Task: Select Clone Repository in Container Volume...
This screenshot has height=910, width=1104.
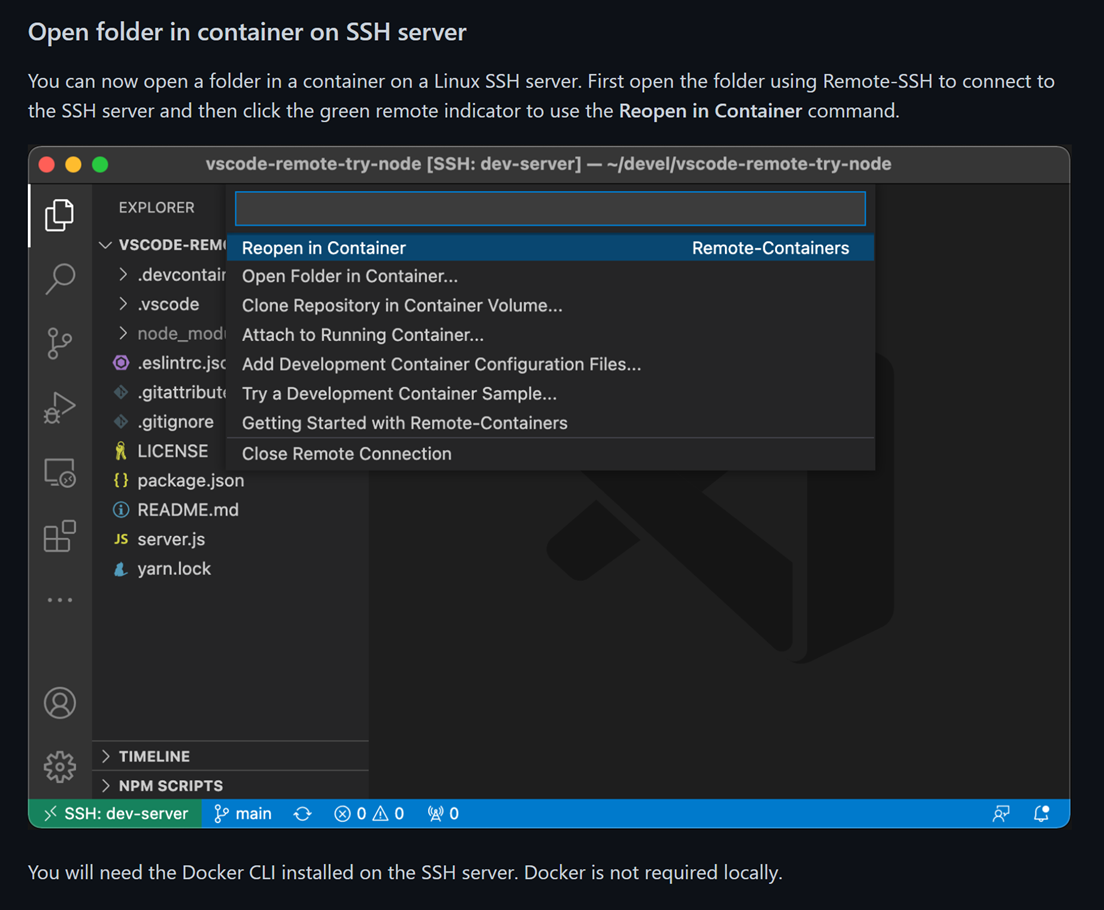Action: pyautogui.click(x=551, y=306)
